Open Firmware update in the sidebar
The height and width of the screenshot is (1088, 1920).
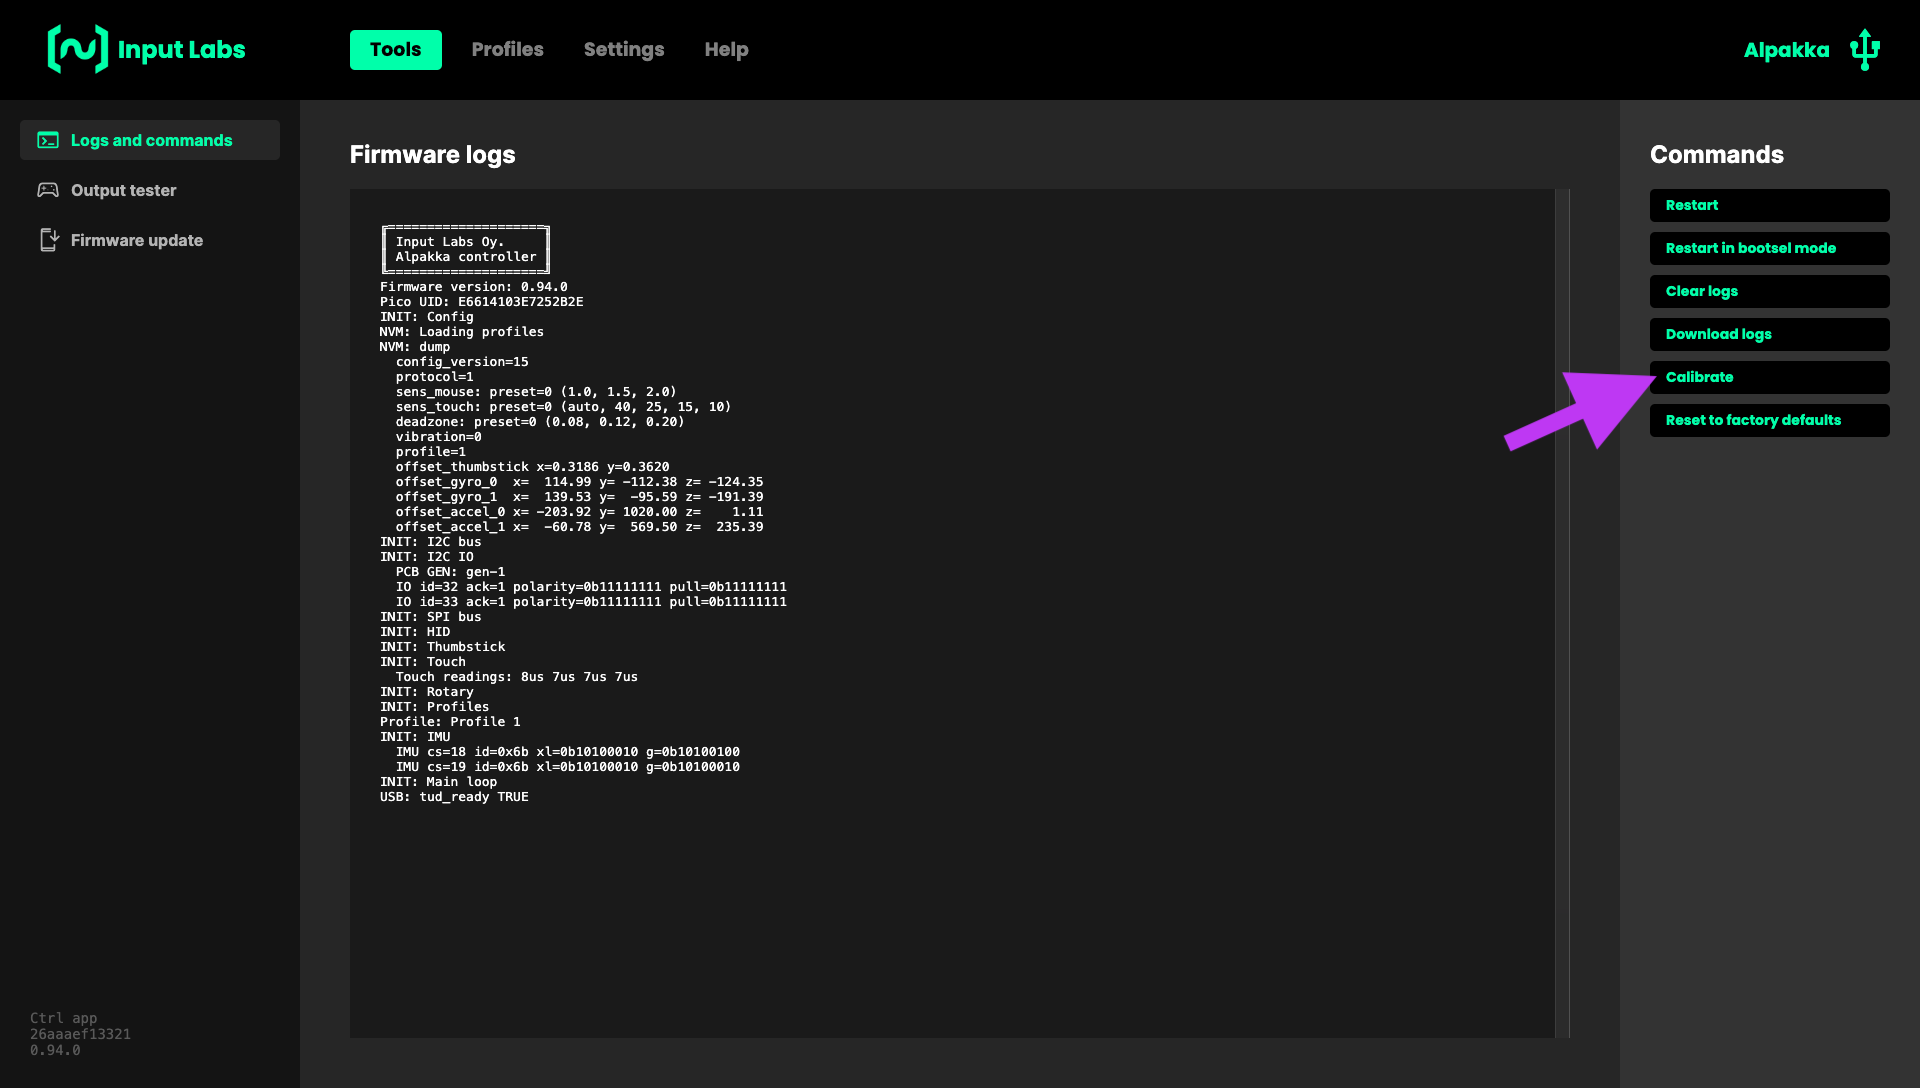(136, 240)
